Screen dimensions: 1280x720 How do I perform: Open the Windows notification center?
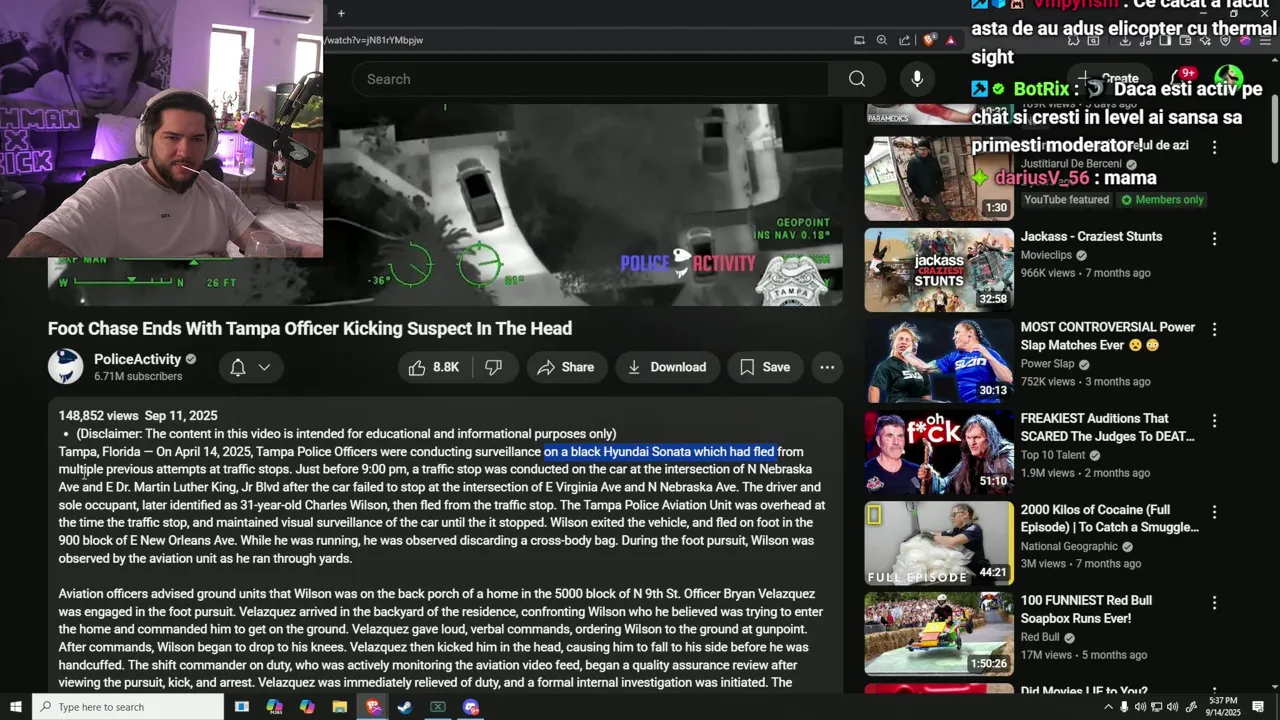click(1258, 707)
